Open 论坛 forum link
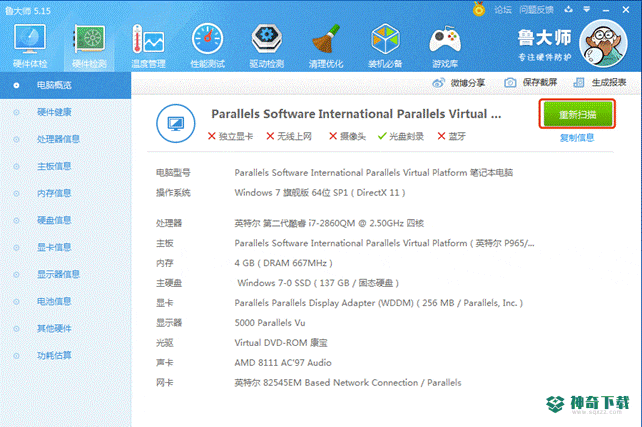The width and height of the screenshot is (642, 427). (503, 10)
